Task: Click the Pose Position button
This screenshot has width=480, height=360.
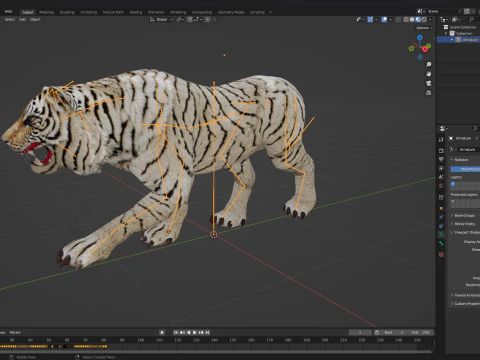Action: [x=465, y=169]
